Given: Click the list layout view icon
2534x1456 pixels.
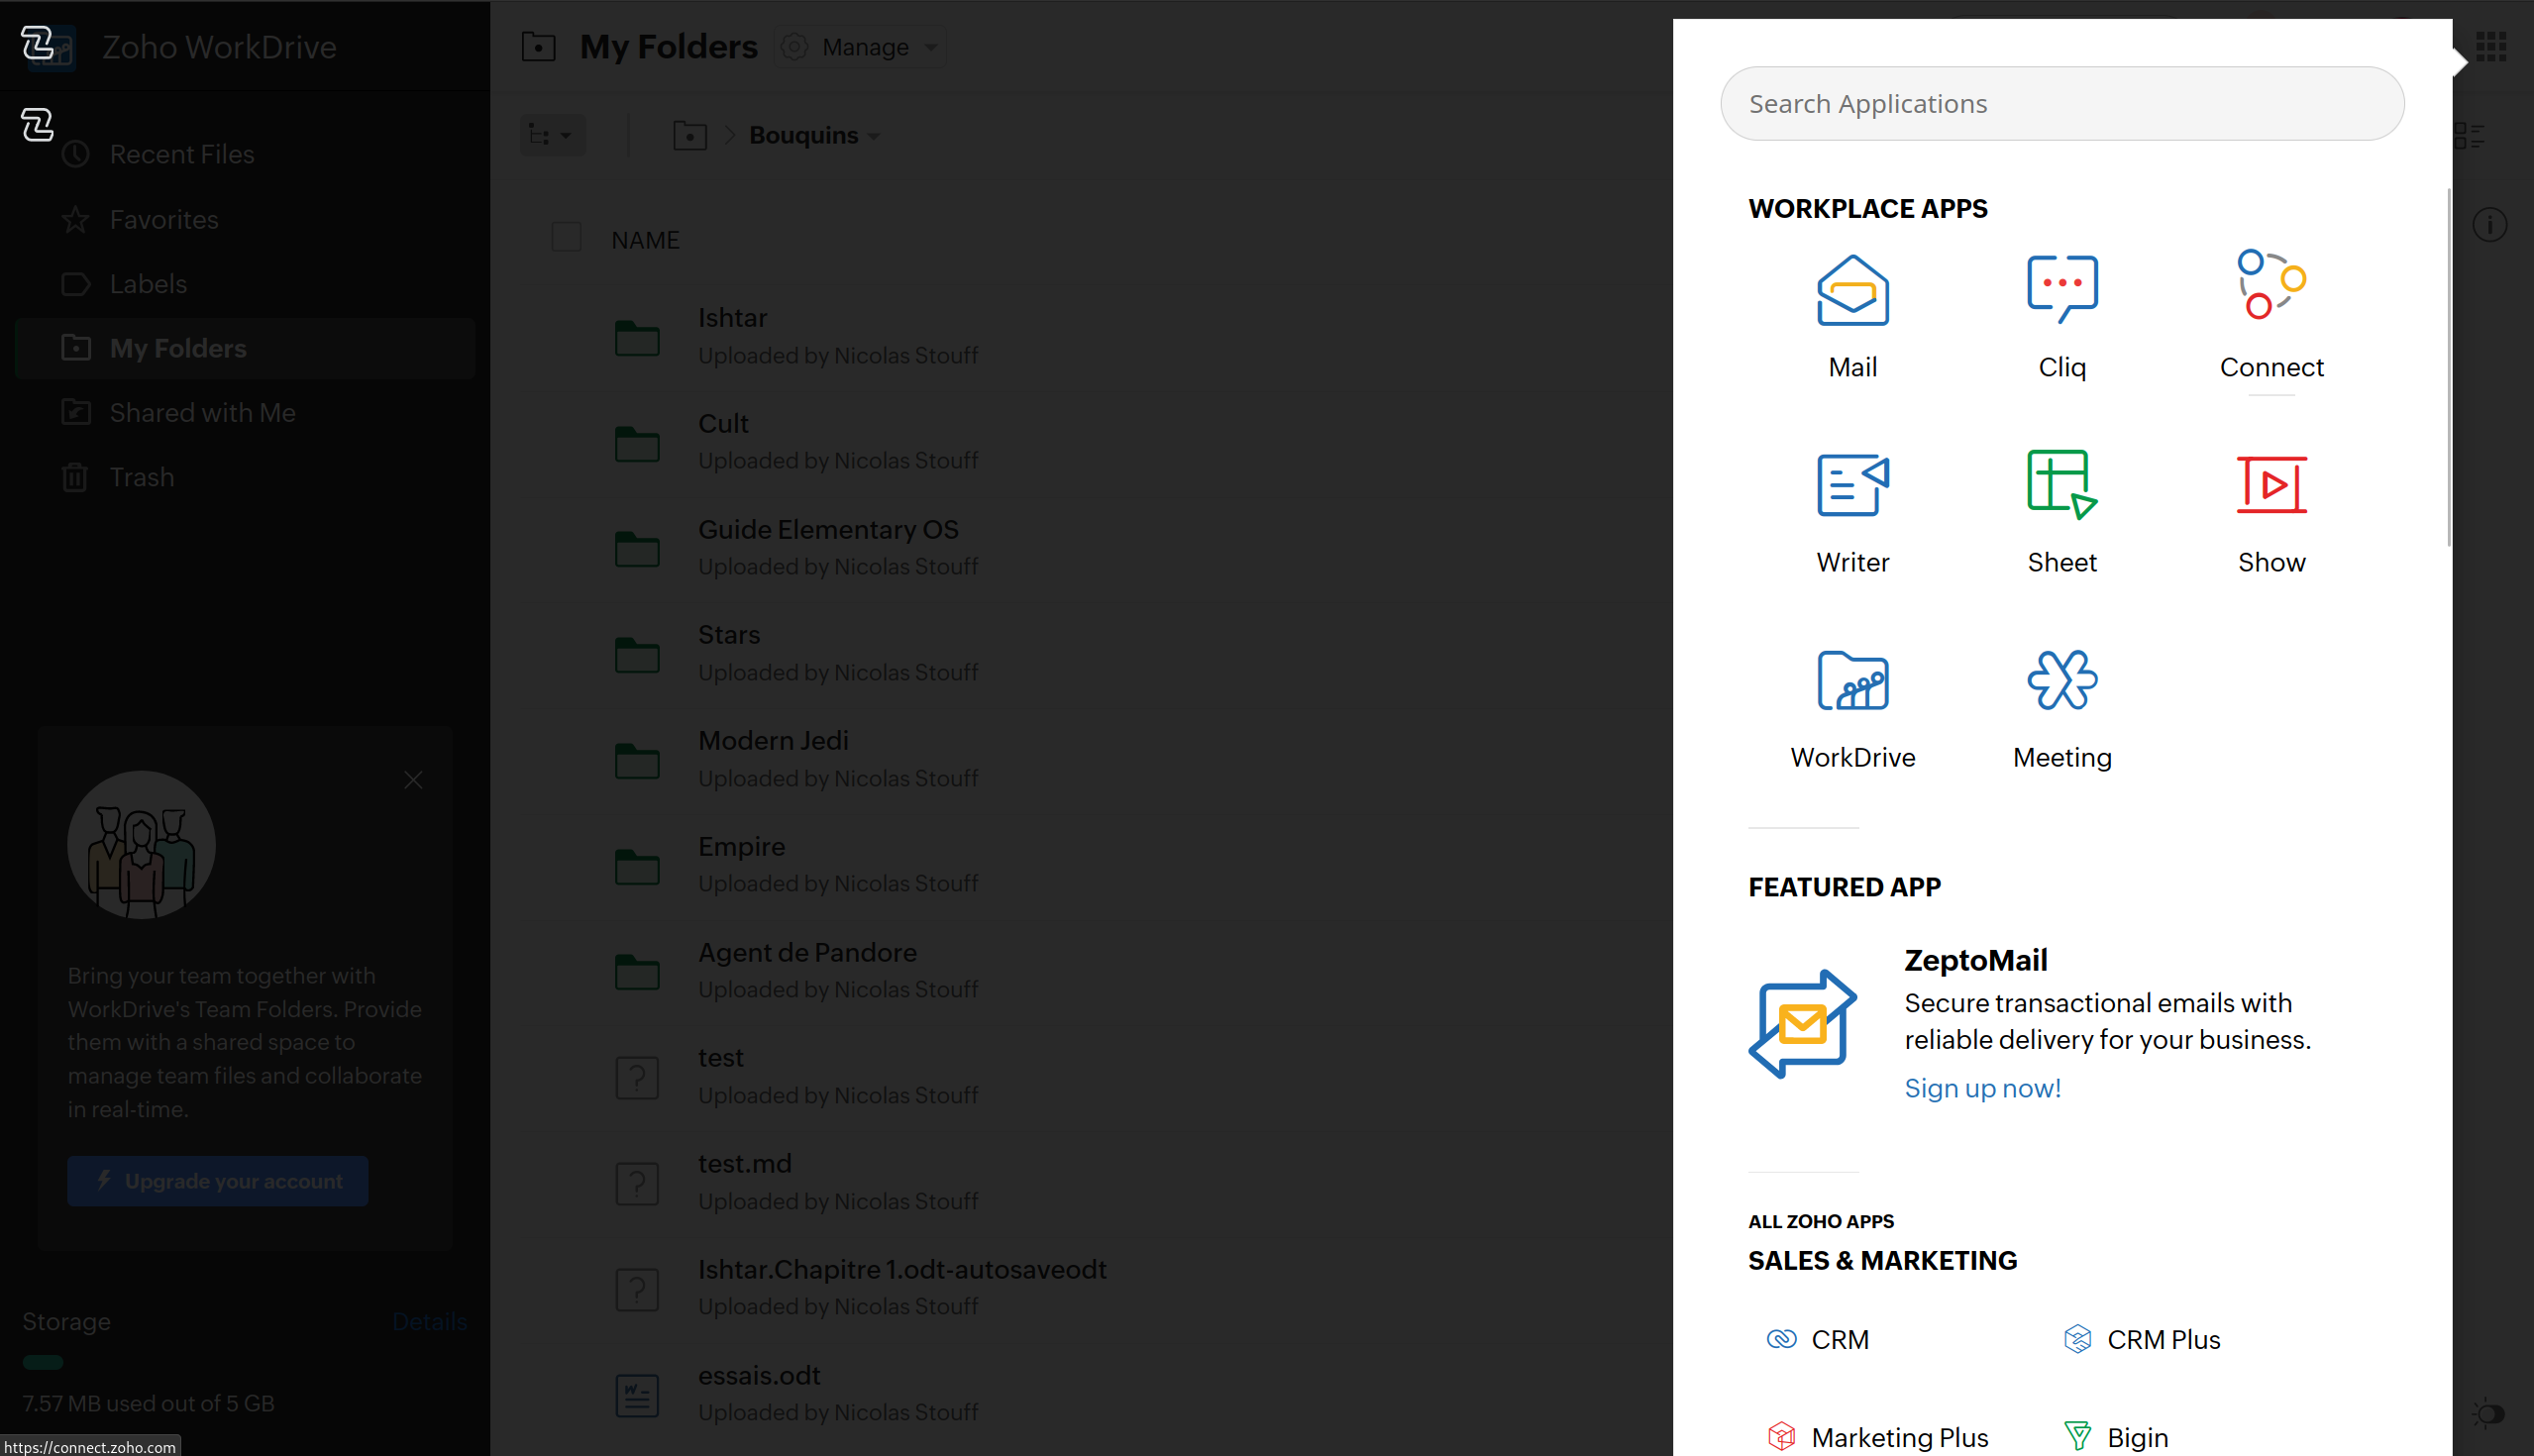Looking at the screenshot, I should (x=2469, y=135).
